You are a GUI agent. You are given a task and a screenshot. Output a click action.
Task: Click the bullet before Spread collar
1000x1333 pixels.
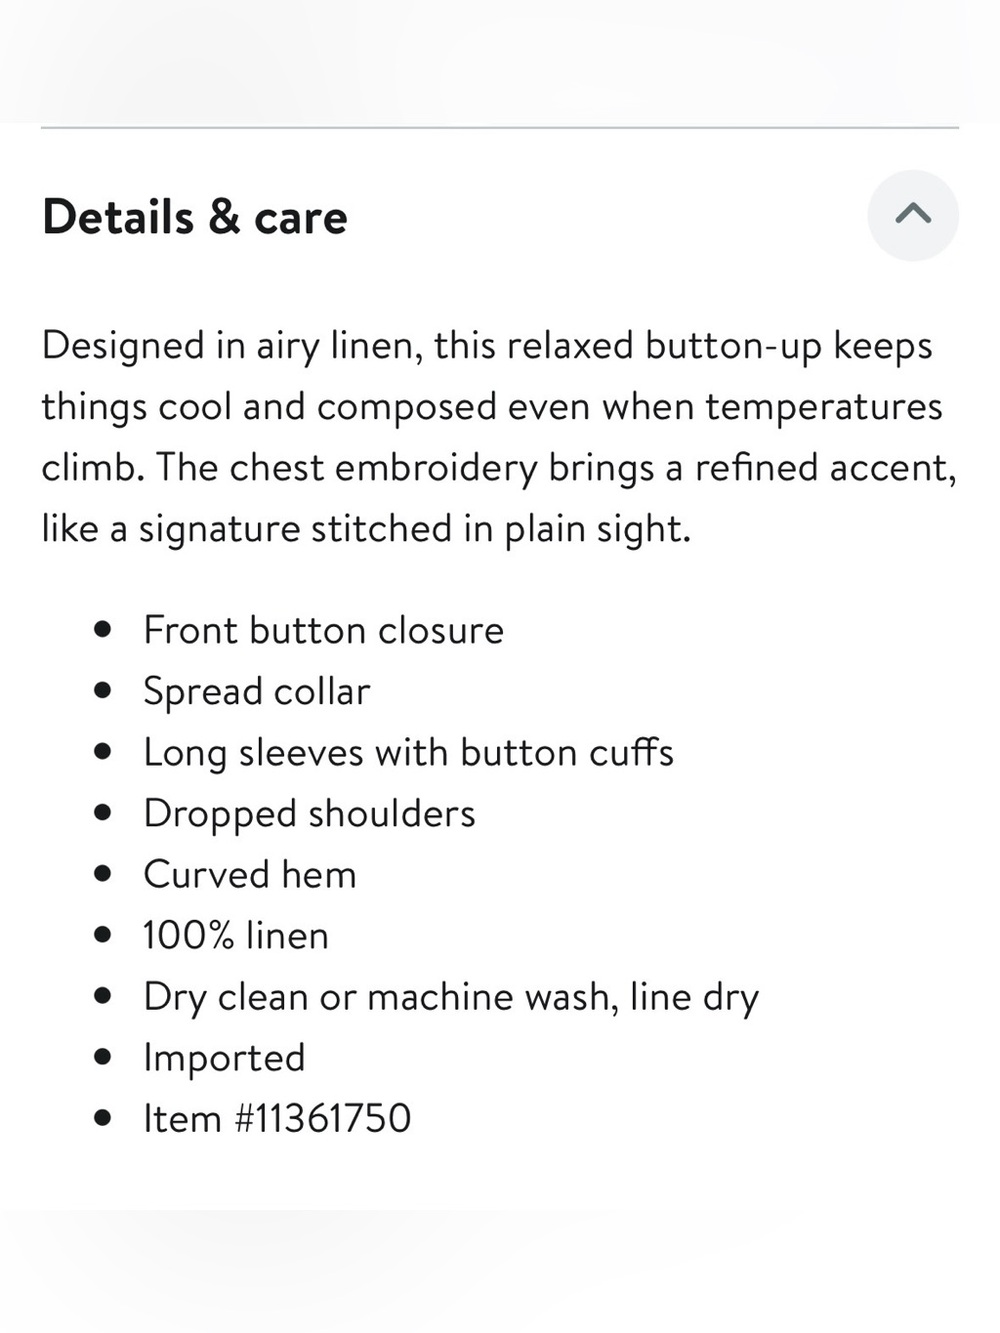102,691
